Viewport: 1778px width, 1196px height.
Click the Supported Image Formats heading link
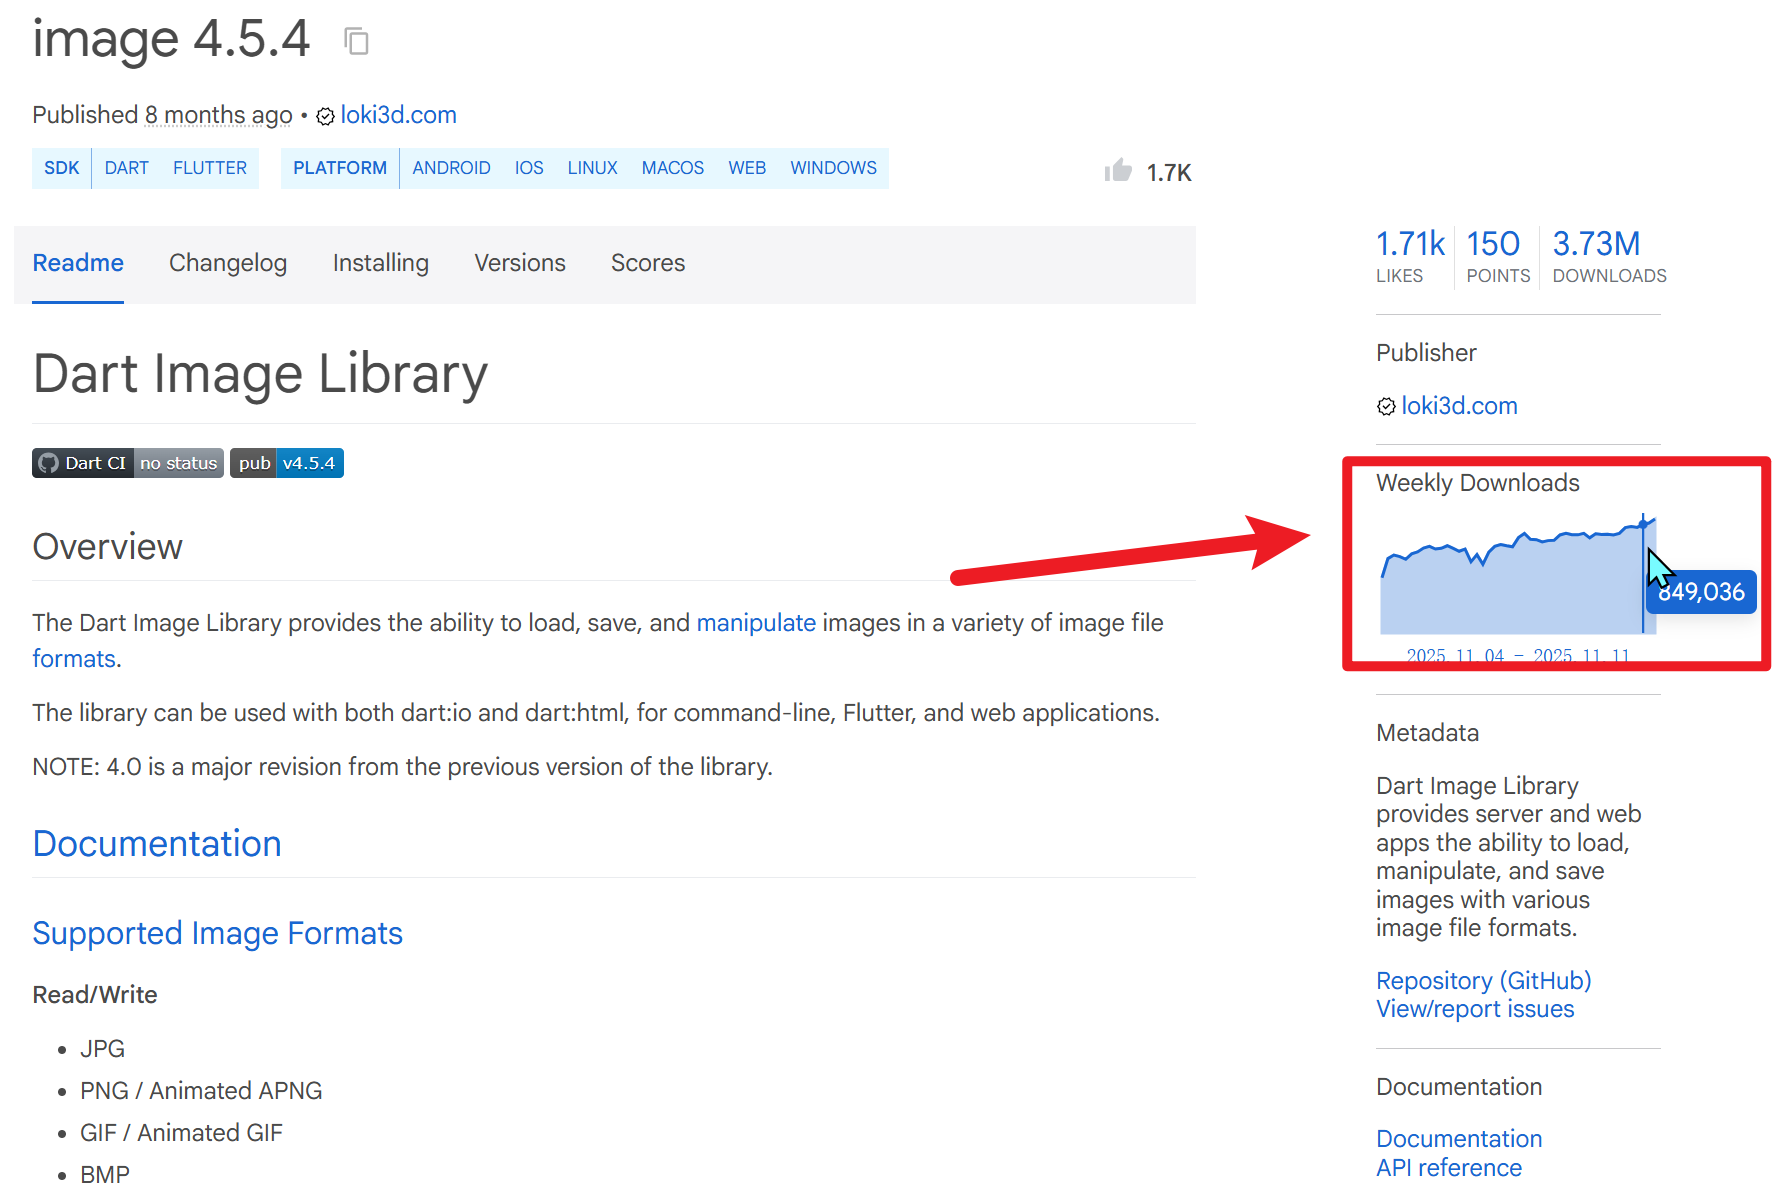pyautogui.click(x=217, y=933)
